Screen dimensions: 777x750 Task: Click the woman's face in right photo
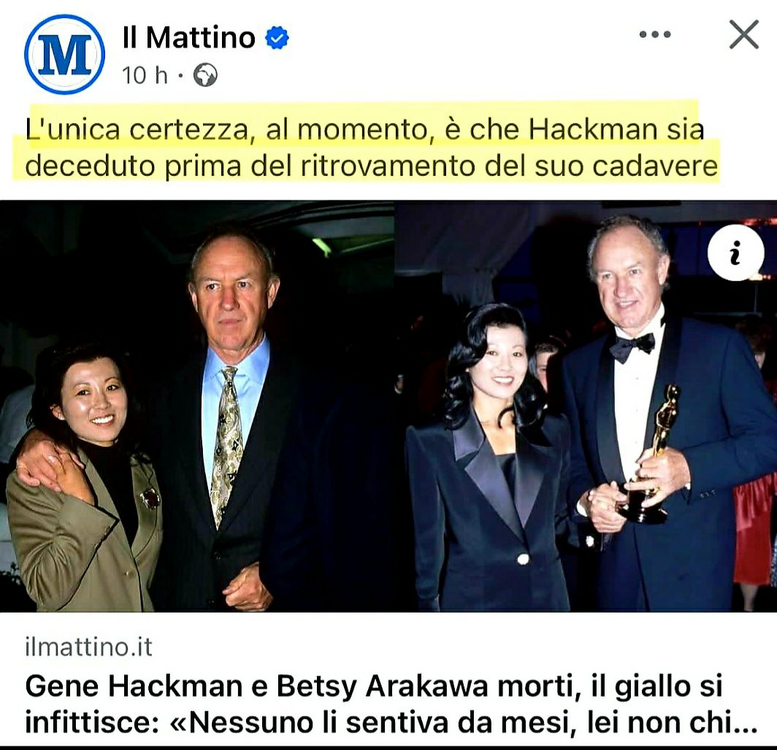point(501,359)
